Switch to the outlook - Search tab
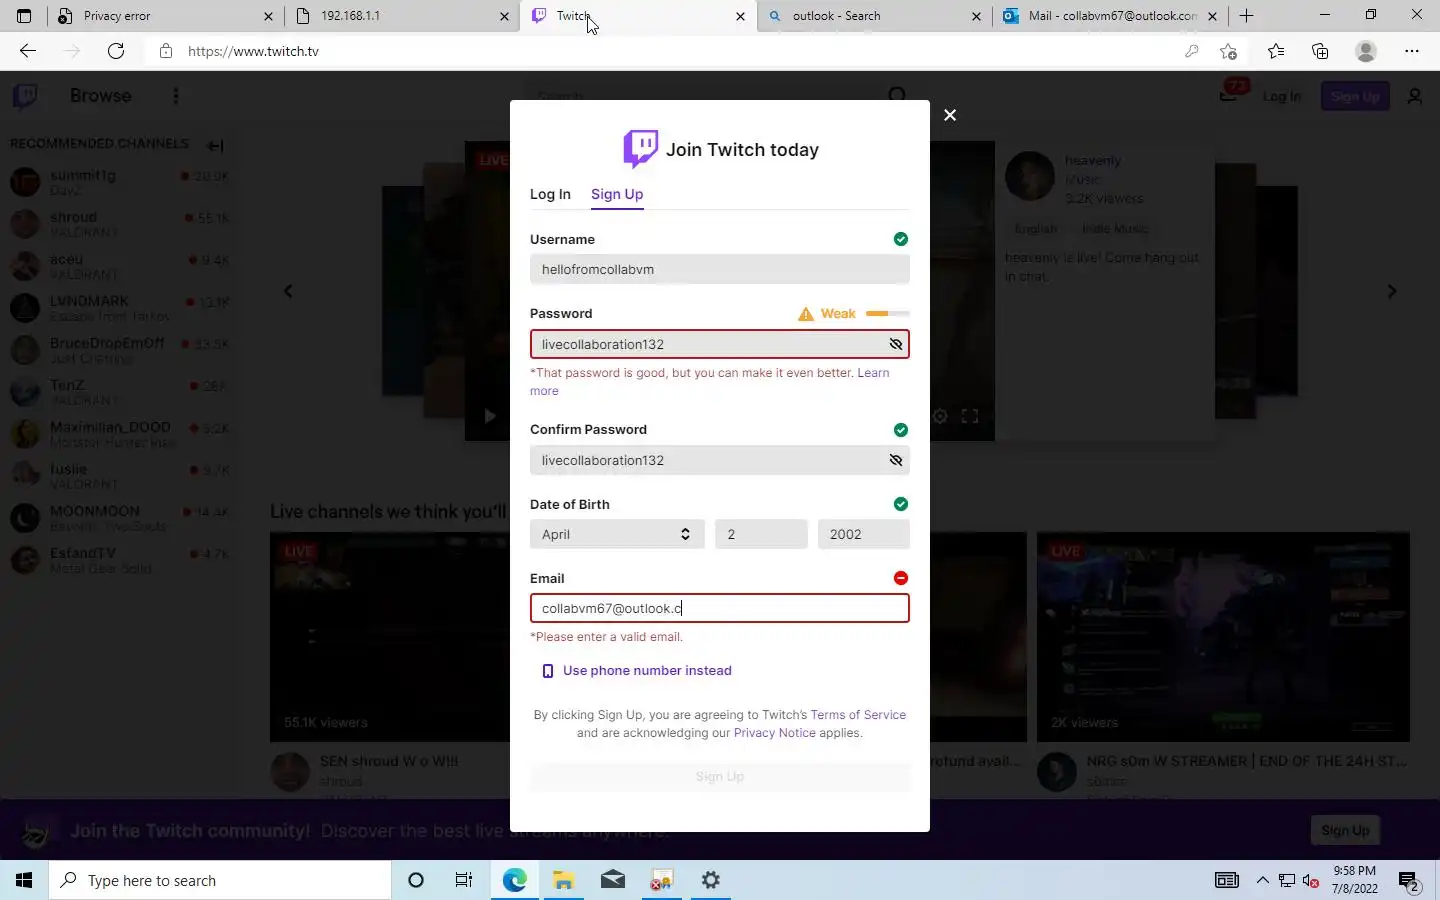The height and width of the screenshot is (900, 1440). 875,16
